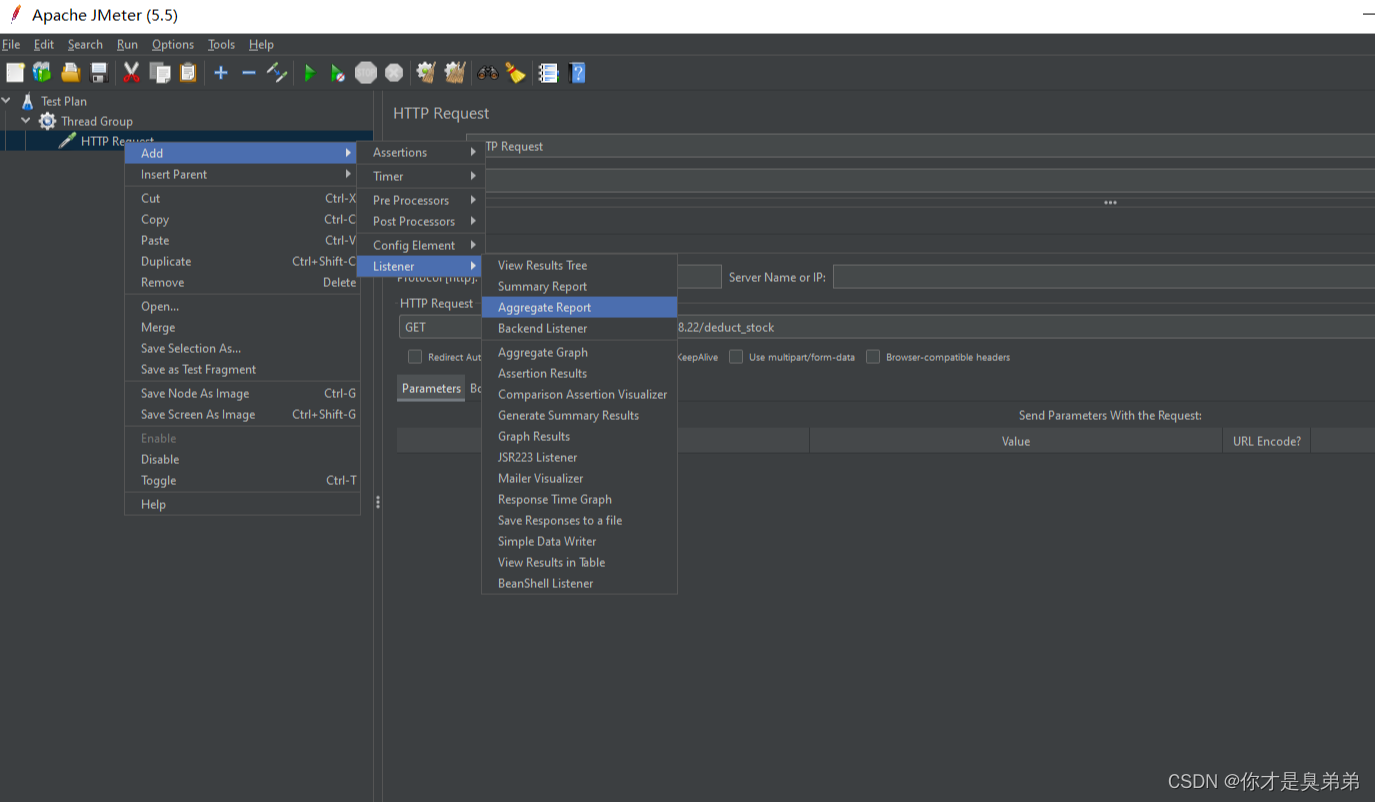Select Remove in context menu
This screenshot has height=802, width=1375.
[x=242, y=282]
